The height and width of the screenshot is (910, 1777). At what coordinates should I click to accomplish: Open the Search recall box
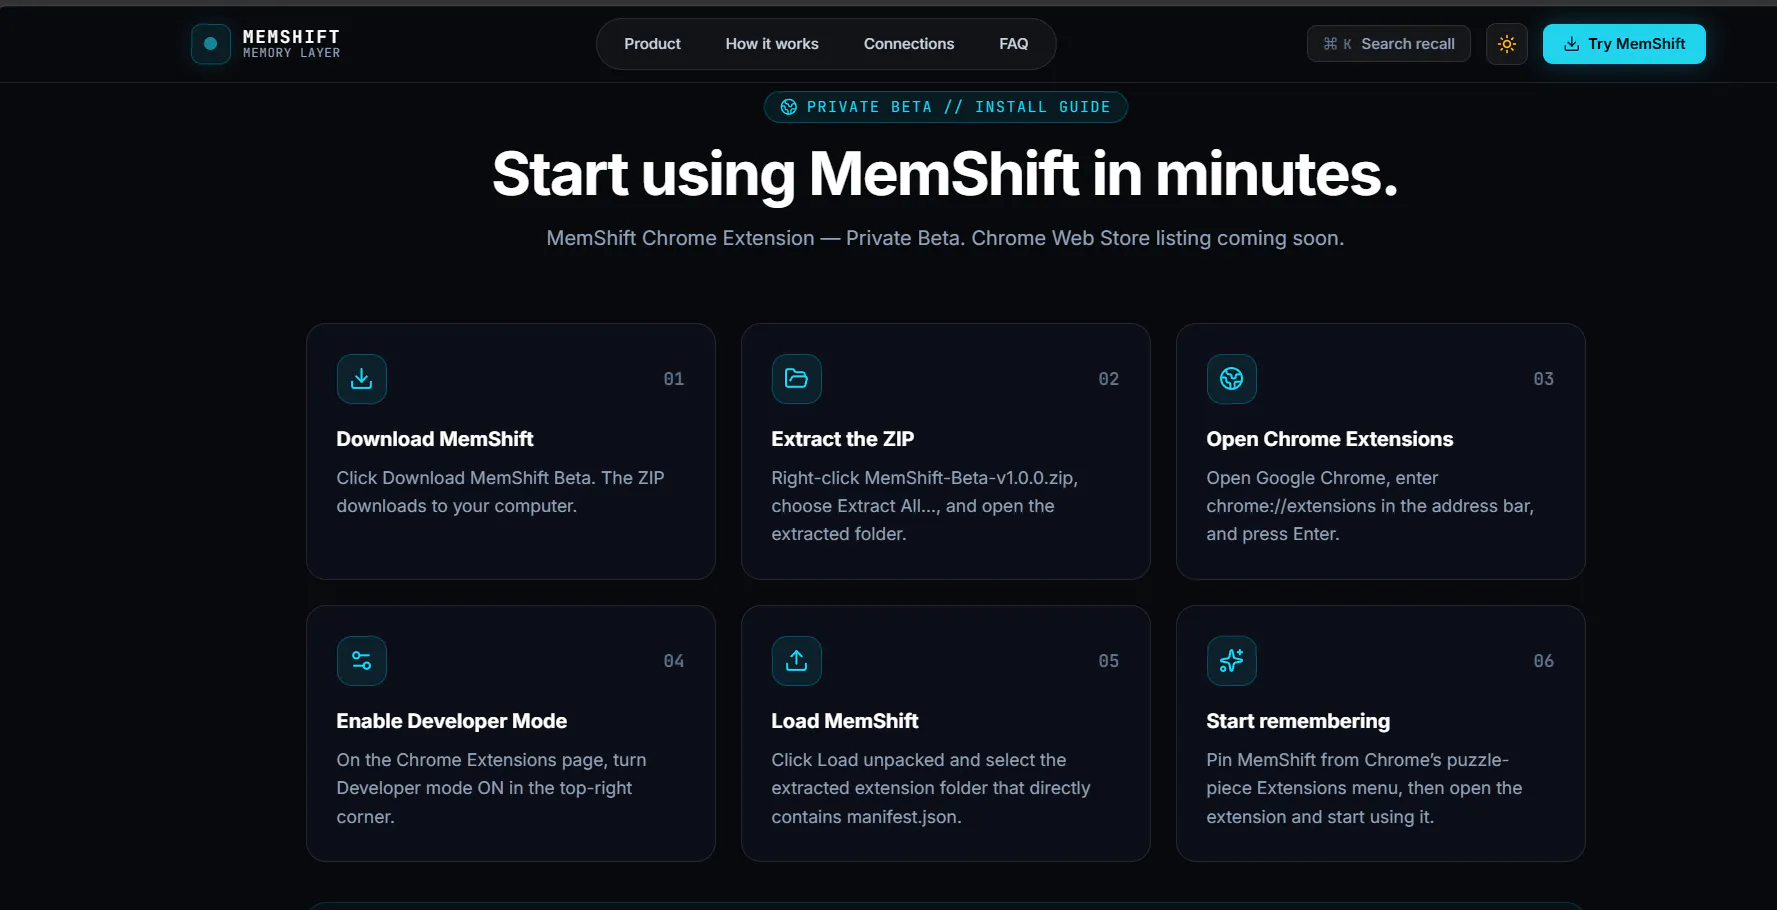1388,44
